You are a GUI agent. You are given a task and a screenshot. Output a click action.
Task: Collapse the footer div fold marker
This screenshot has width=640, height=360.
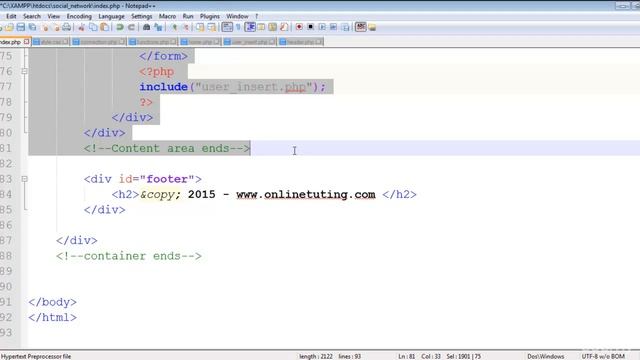[x=24, y=179]
